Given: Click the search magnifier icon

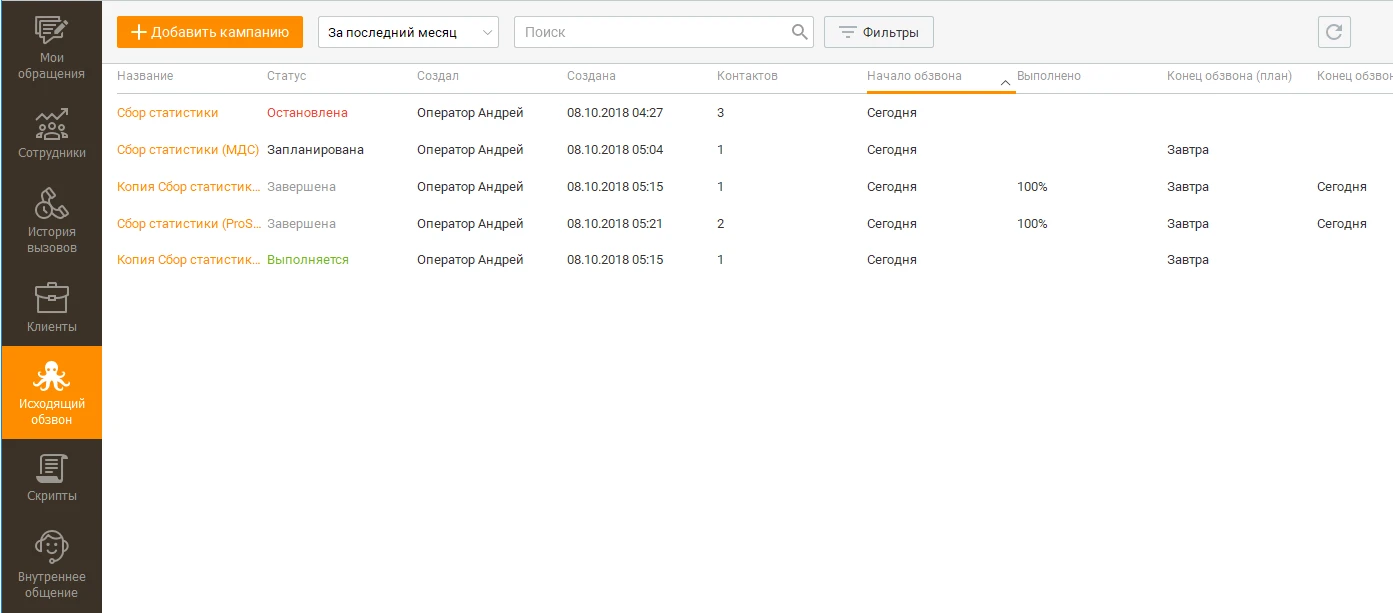Looking at the screenshot, I should coord(799,32).
